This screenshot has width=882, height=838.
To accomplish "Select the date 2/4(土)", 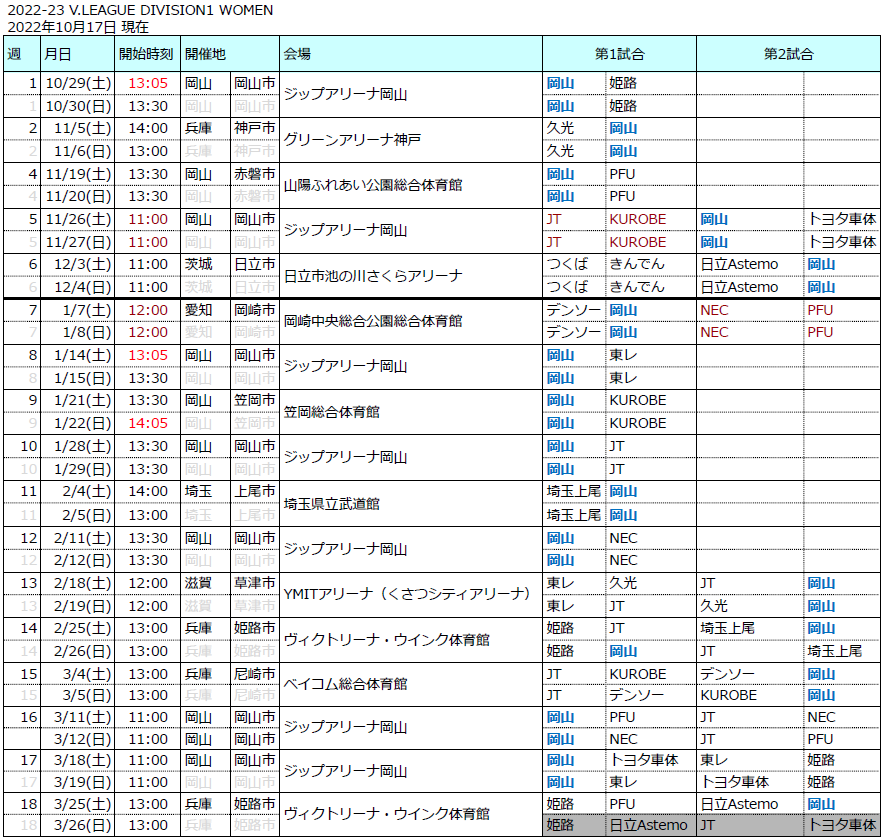I will 87,492.
